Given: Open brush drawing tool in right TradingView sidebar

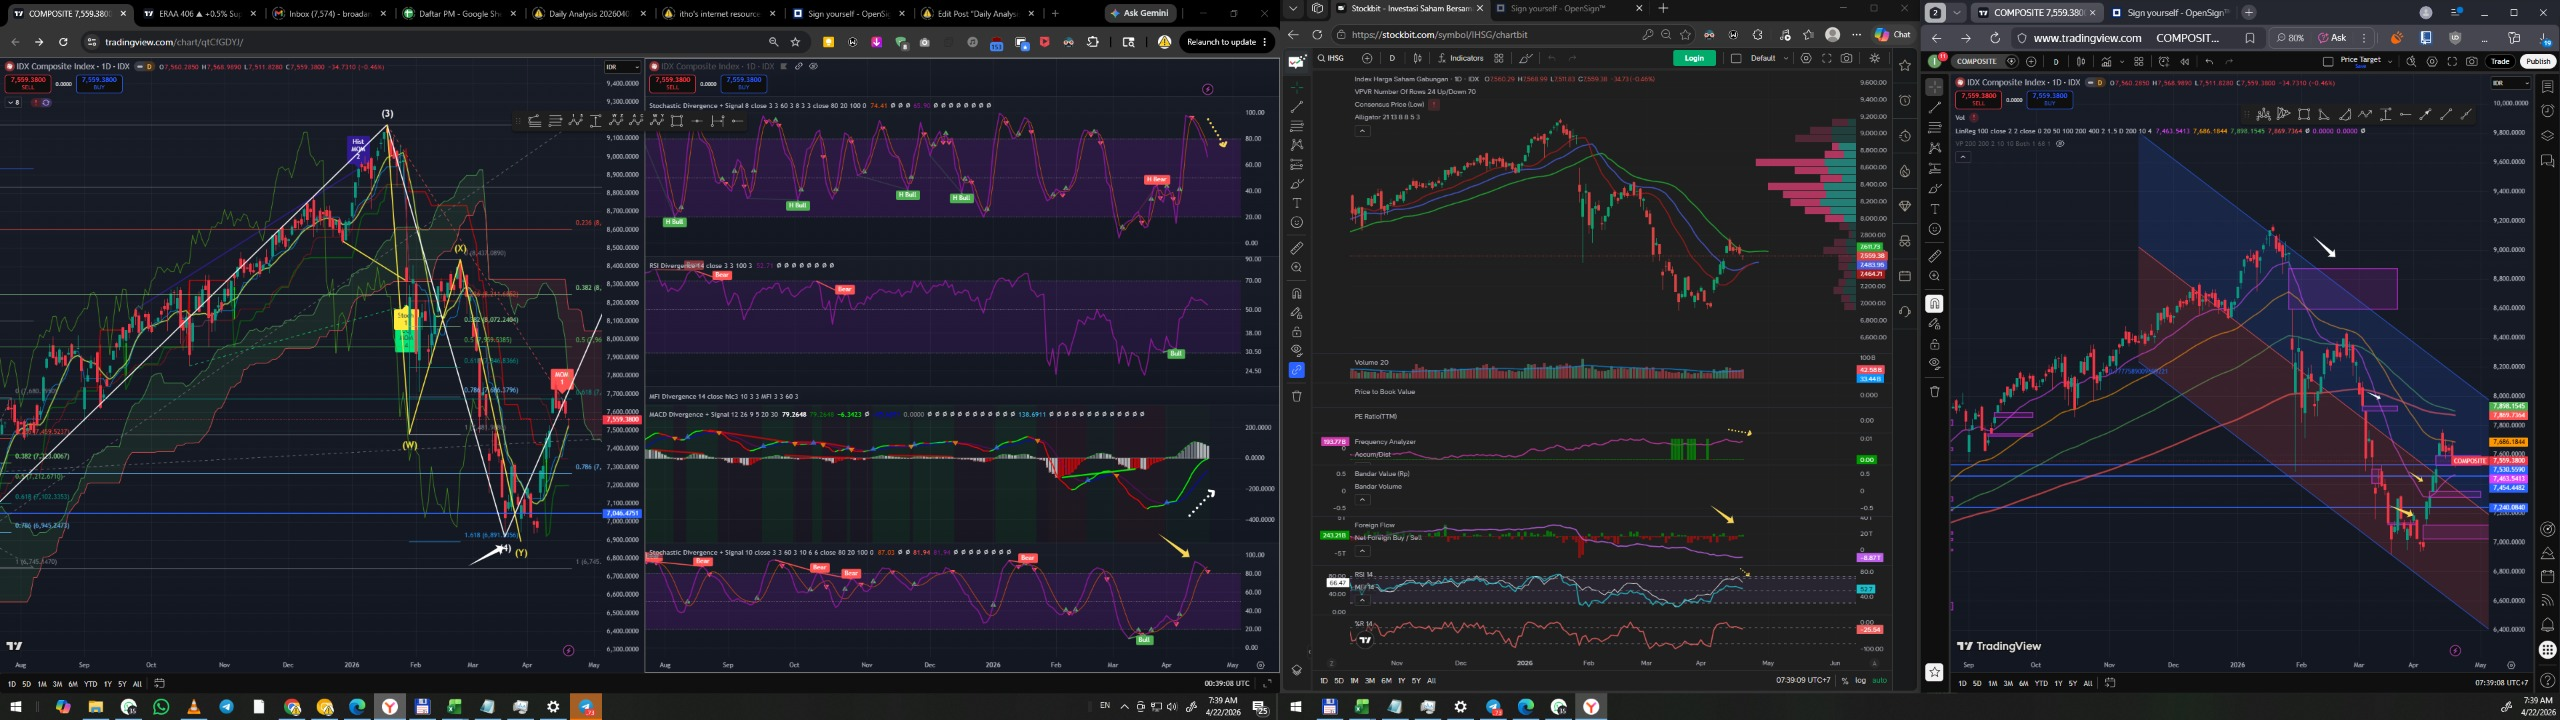Looking at the screenshot, I should 1934,188.
